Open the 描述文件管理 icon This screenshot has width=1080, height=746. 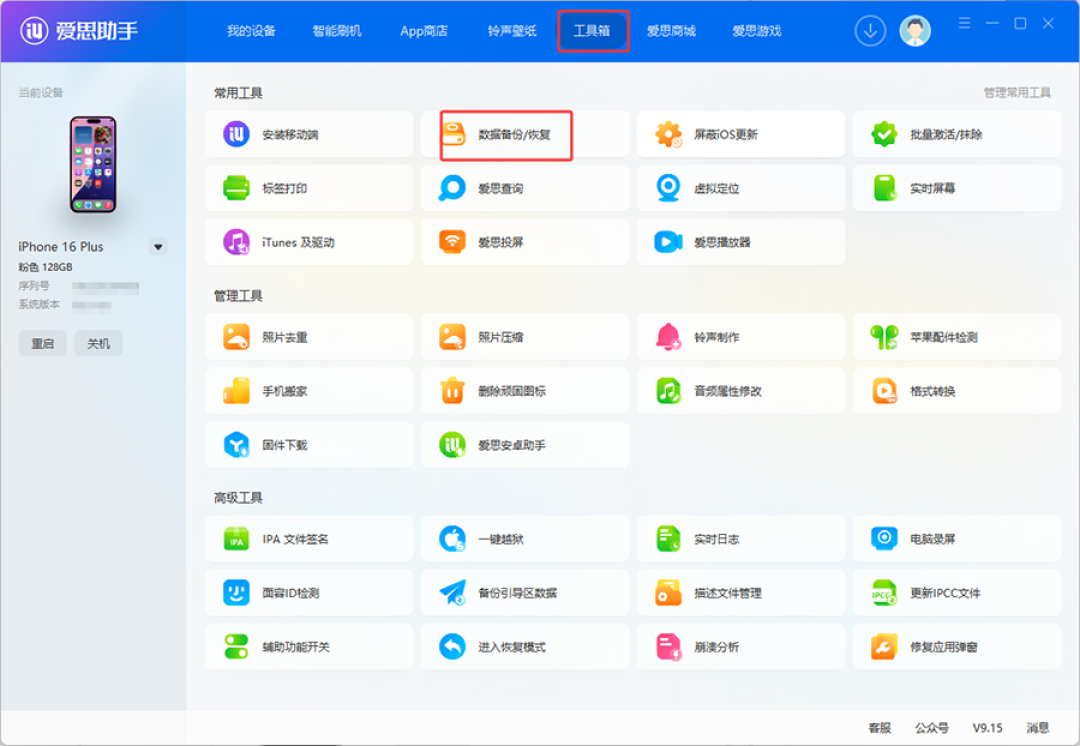(x=668, y=592)
